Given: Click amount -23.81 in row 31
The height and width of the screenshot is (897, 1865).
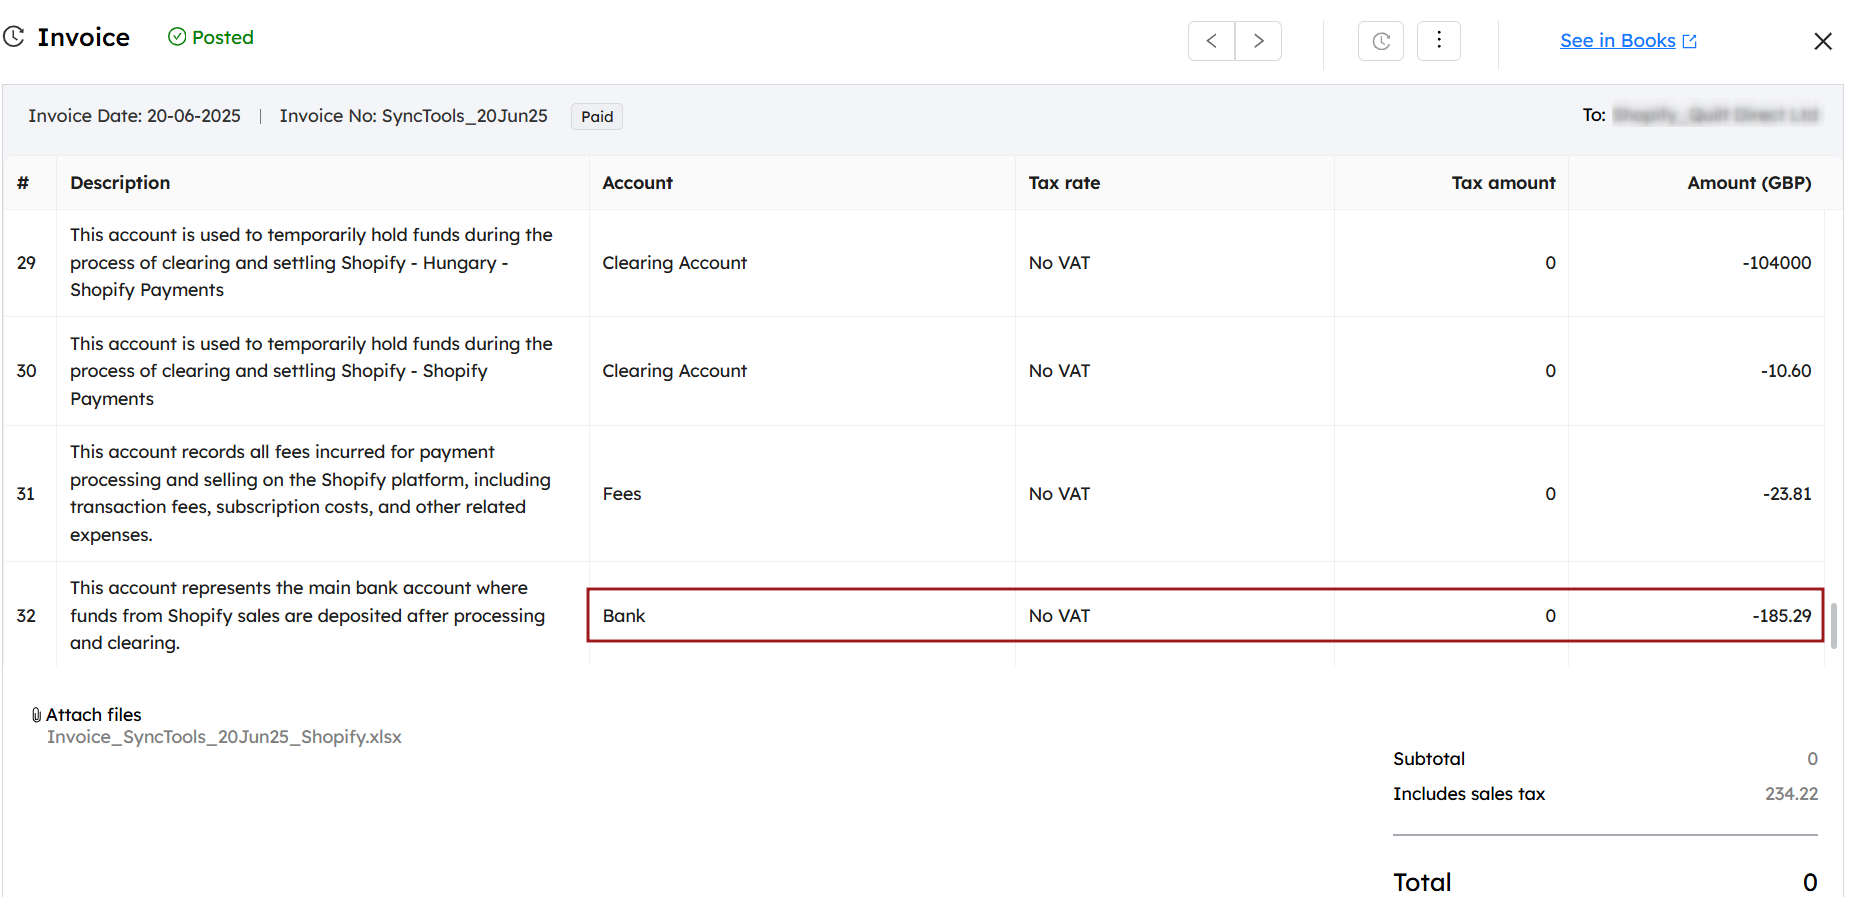Looking at the screenshot, I should click(x=1787, y=494).
